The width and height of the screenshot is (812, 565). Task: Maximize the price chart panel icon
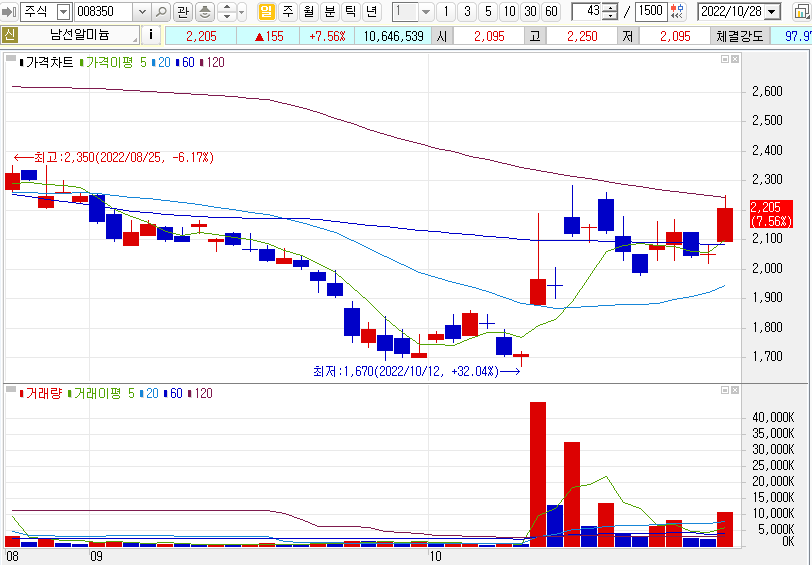[725, 60]
